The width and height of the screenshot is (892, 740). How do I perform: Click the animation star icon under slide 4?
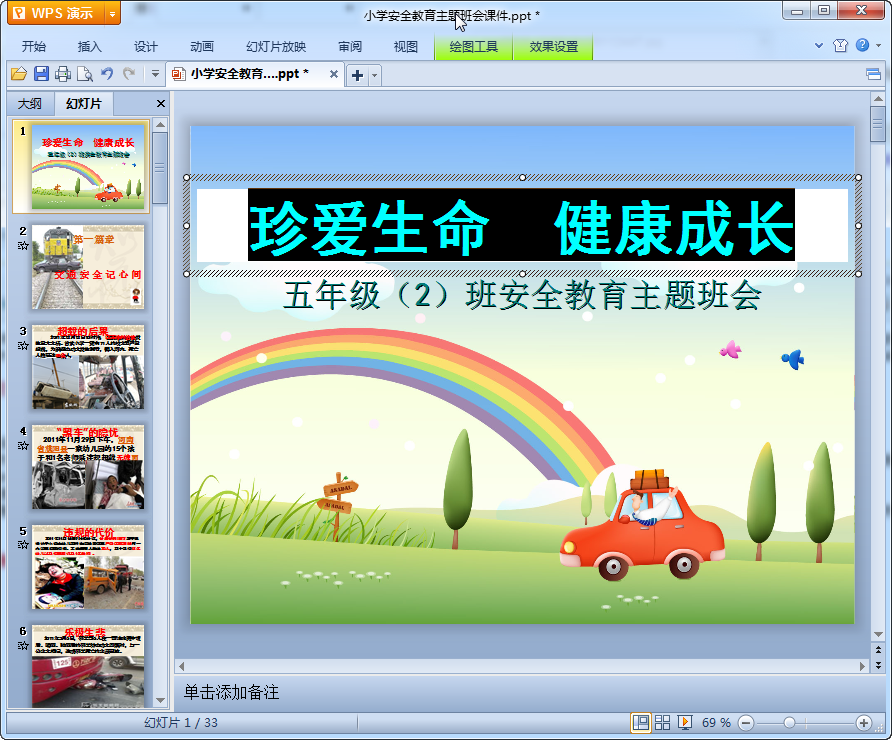point(23,445)
